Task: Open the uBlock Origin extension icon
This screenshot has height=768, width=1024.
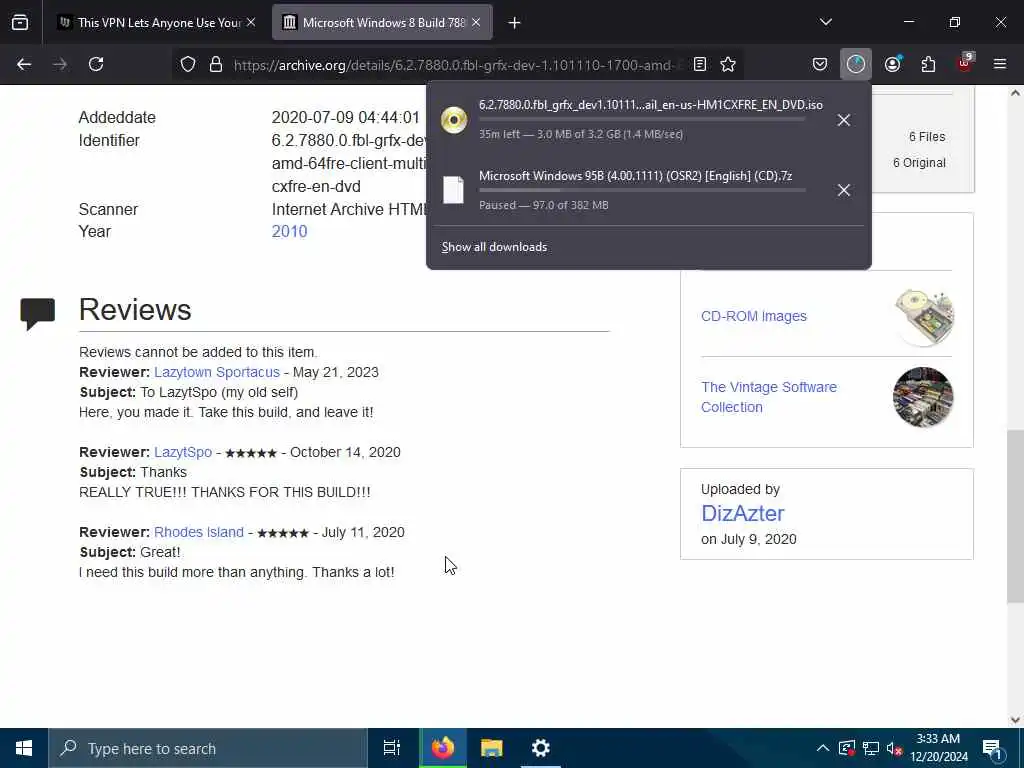Action: tap(965, 63)
